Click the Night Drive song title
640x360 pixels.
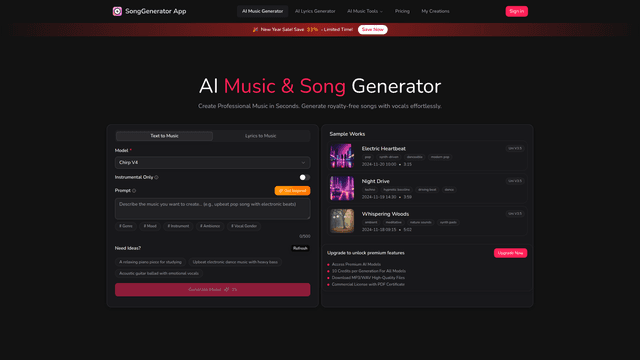[376, 181]
